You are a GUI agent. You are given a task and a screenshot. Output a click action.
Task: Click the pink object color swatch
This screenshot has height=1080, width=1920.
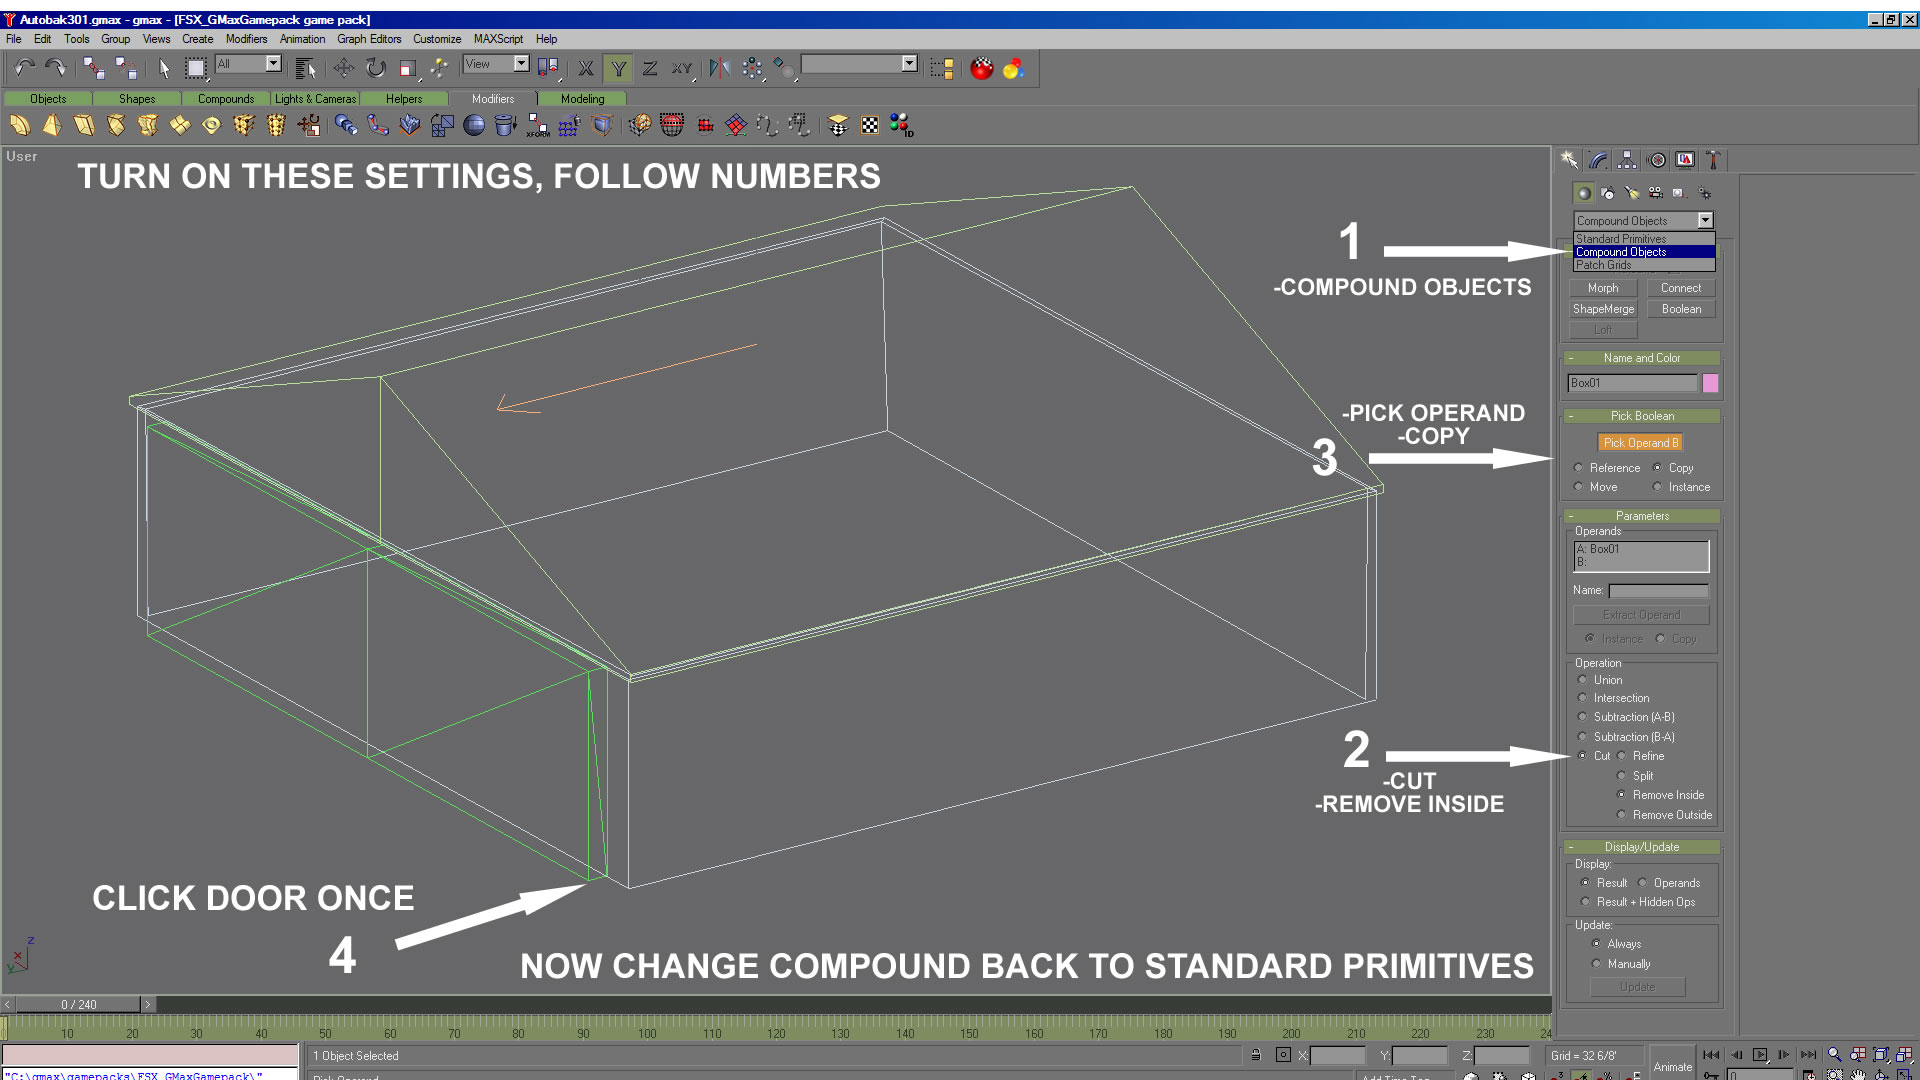[x=1710, y=383]
